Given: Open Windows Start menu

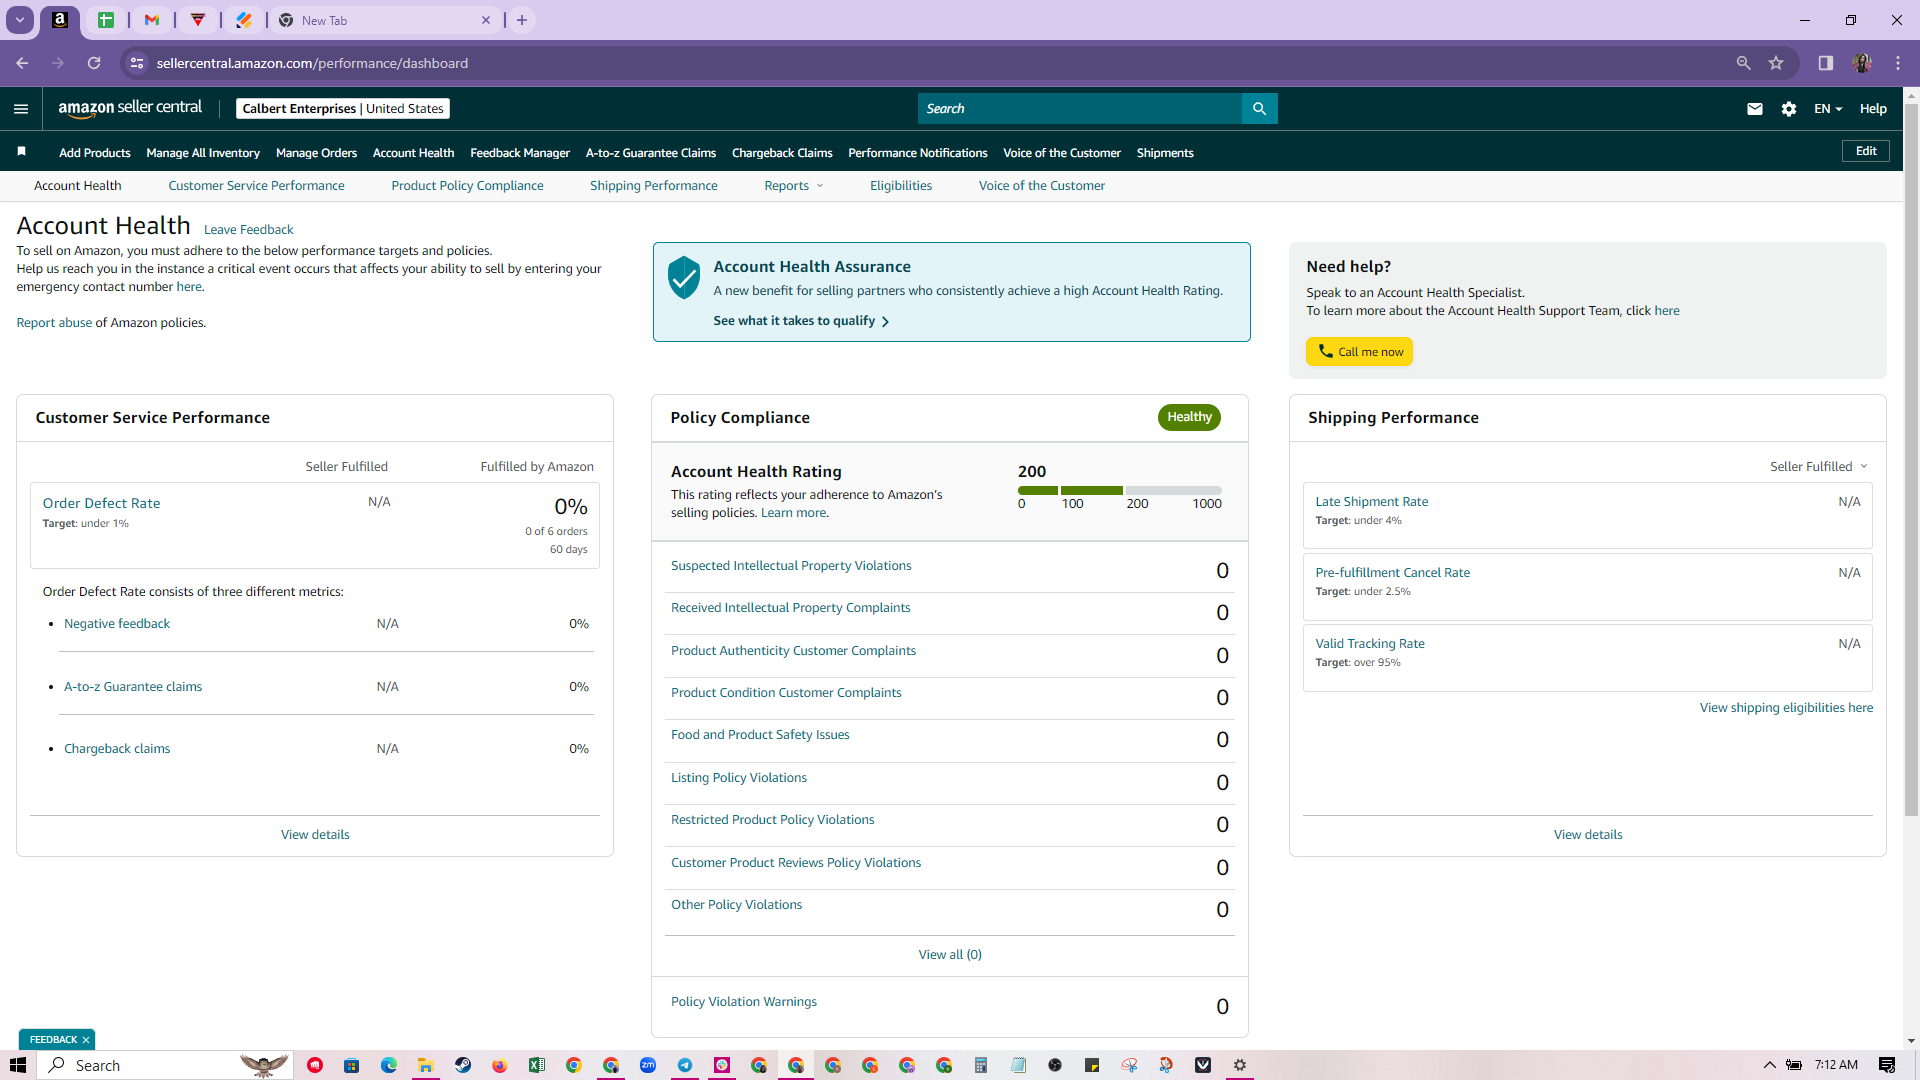Looking at the screenshot, I should click(18, 1065).
